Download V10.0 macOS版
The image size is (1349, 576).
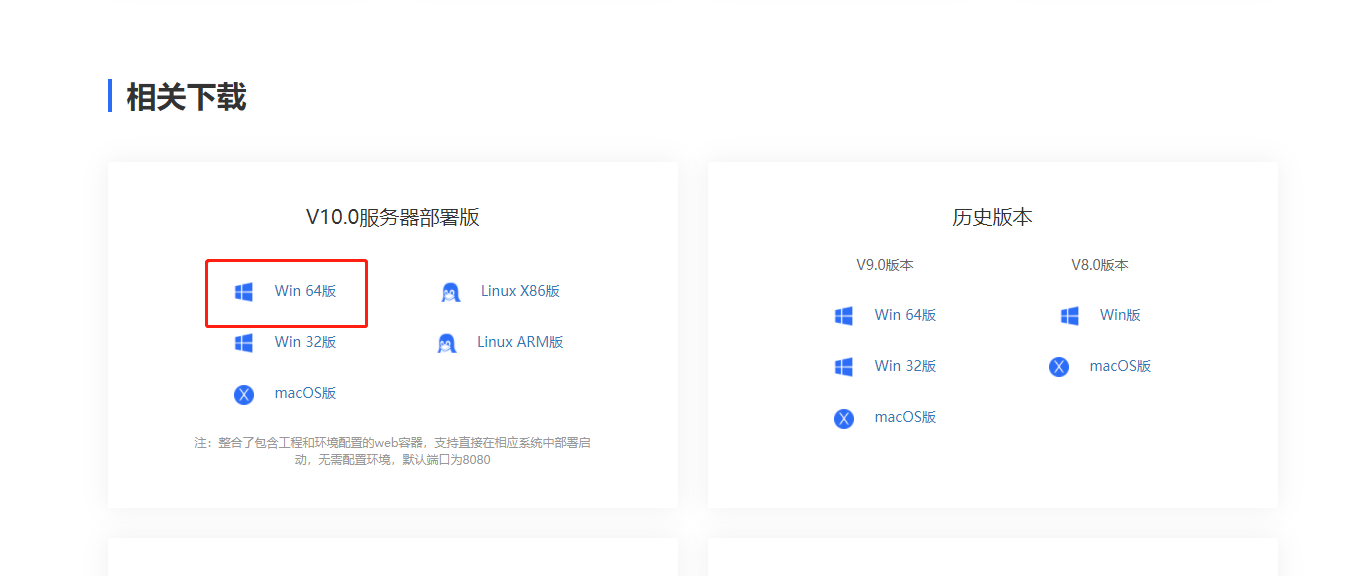tap(305, 393)
